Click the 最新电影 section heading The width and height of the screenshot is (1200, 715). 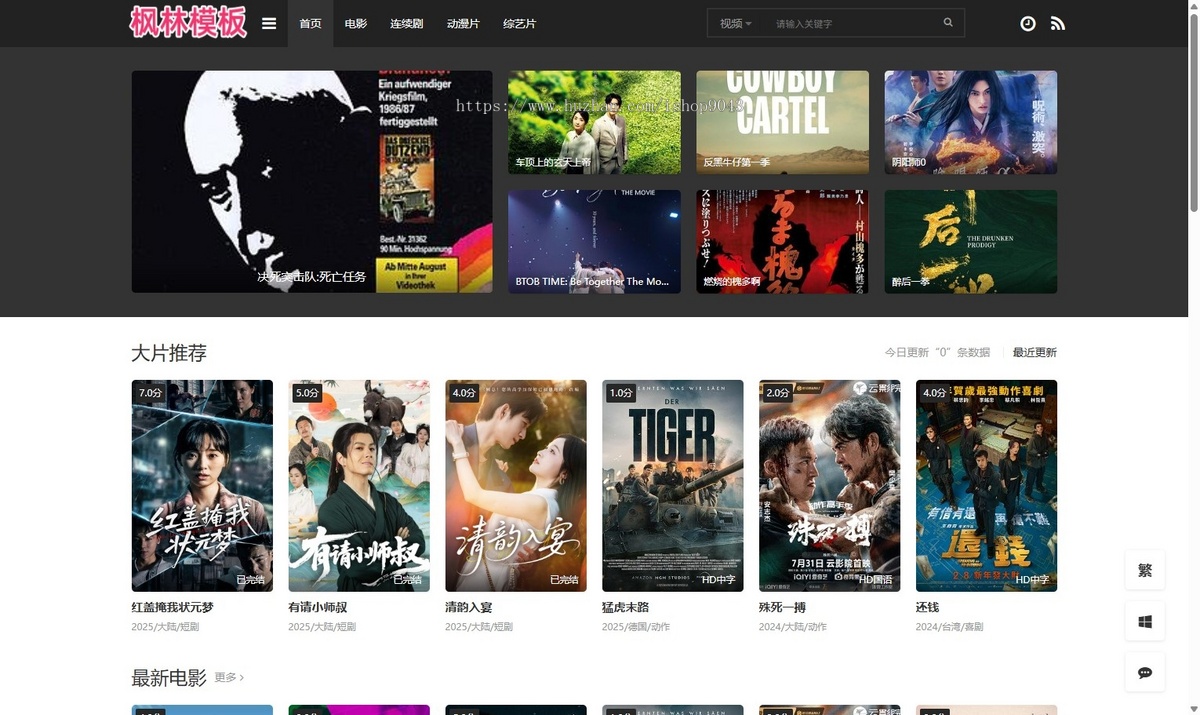pos(169,678)
